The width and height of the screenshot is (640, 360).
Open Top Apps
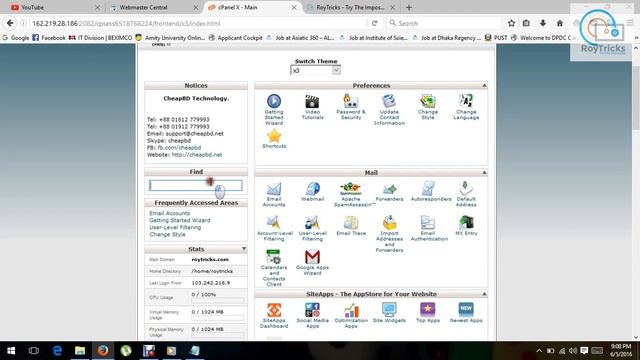tap(428, 310)
